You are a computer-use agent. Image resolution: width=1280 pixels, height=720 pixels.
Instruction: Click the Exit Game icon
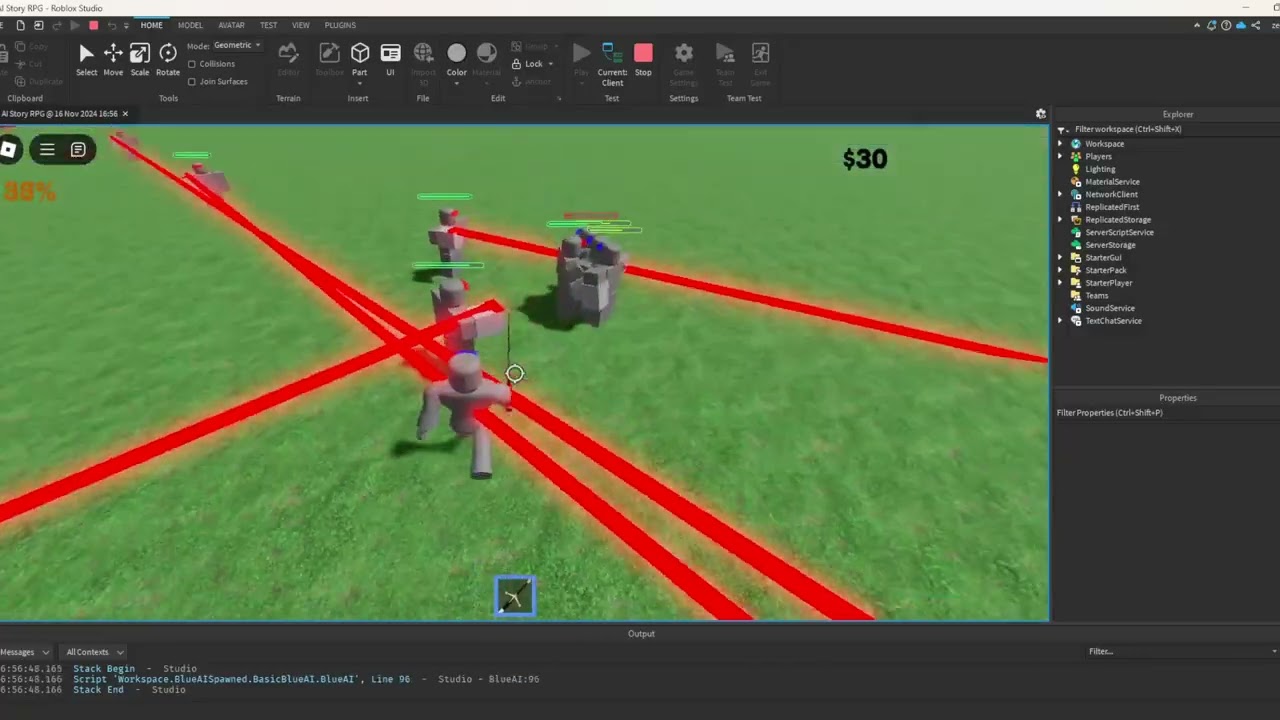point(760,53)
